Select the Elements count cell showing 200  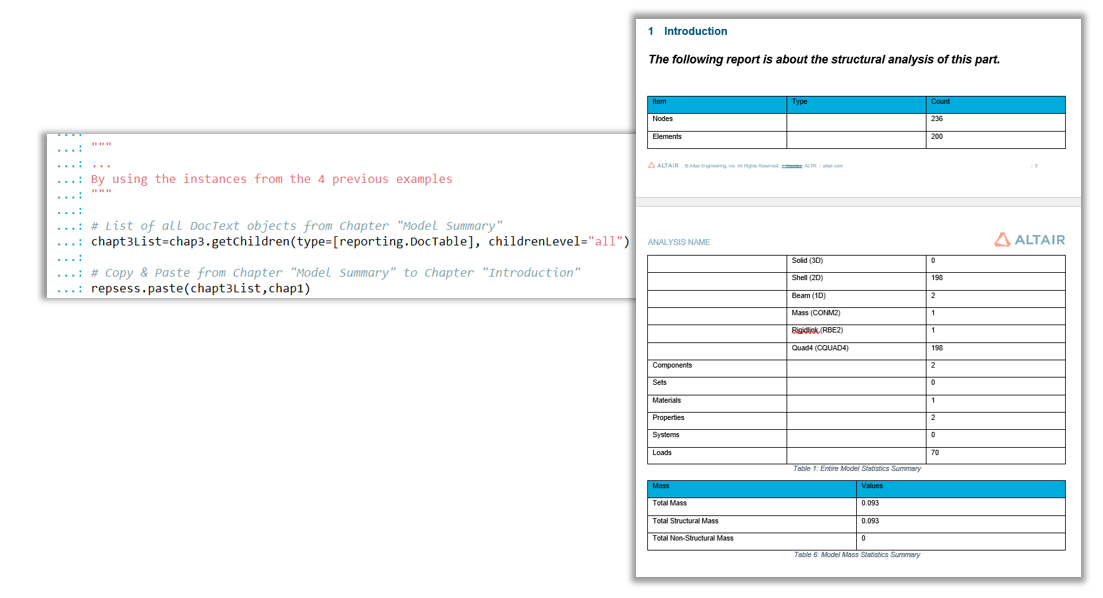pyautogui.click(x=937, y=137)
